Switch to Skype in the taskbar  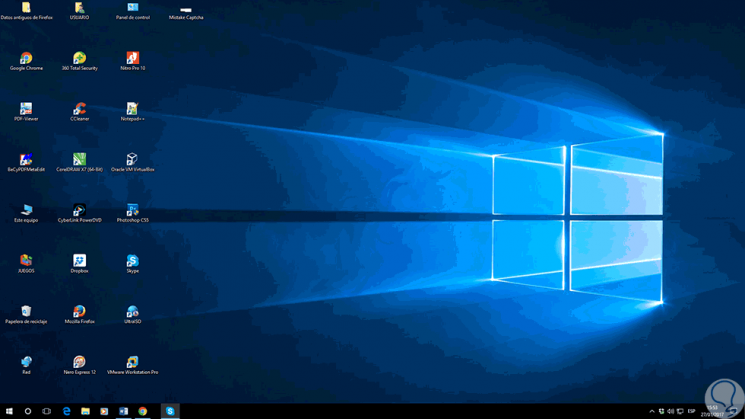coord(170,411)
